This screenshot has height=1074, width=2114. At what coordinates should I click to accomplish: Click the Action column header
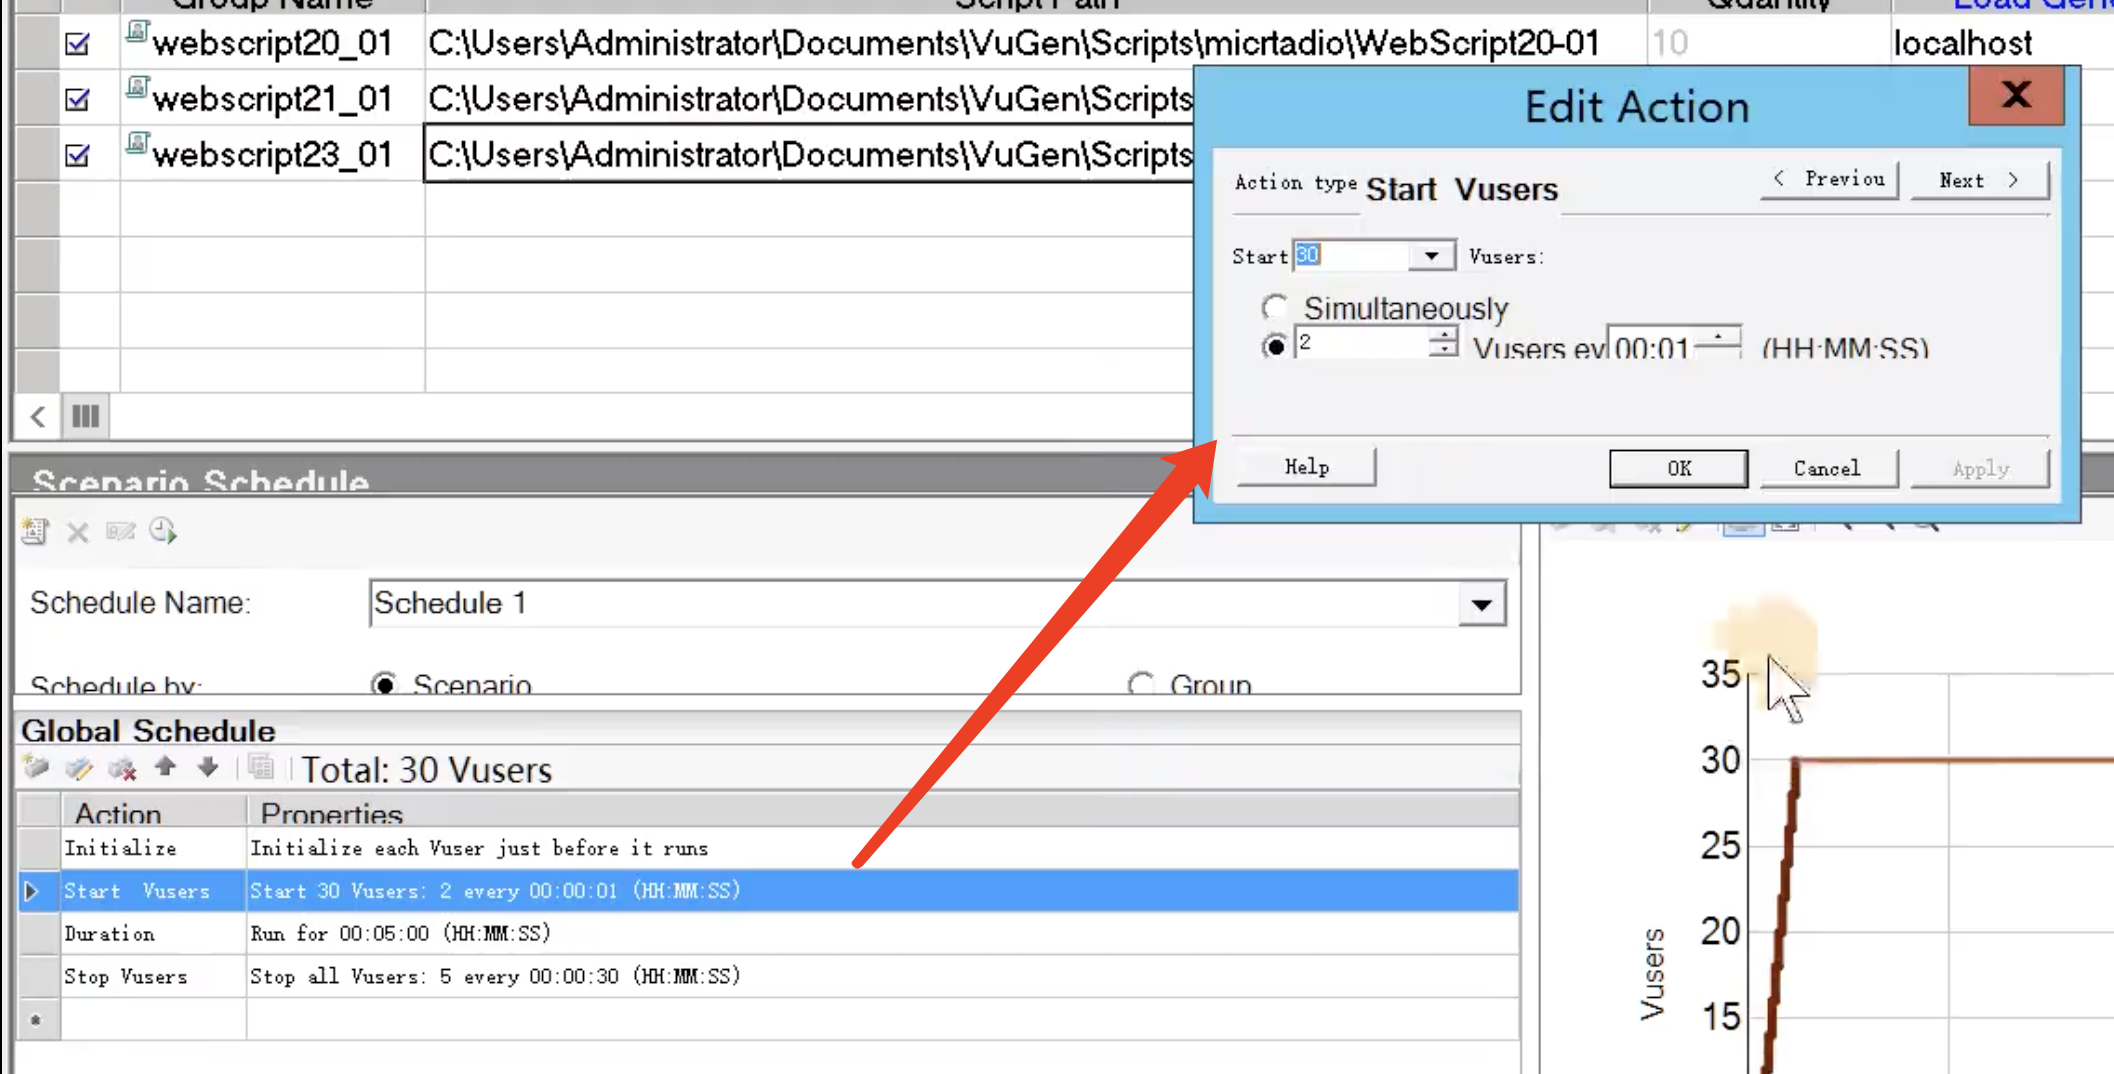click(x=154, y=811)
